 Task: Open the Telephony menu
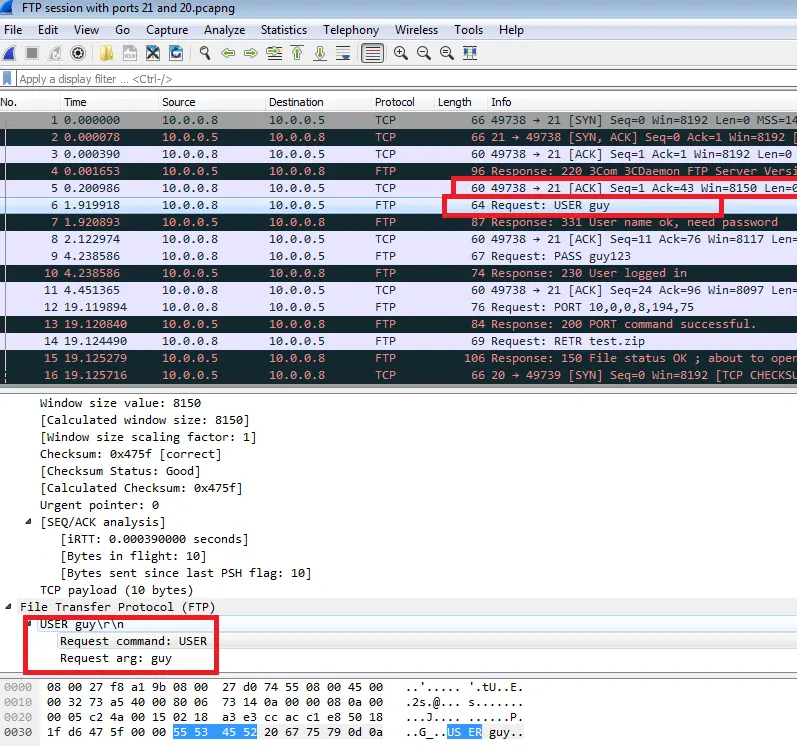click(x=351, y=30)
